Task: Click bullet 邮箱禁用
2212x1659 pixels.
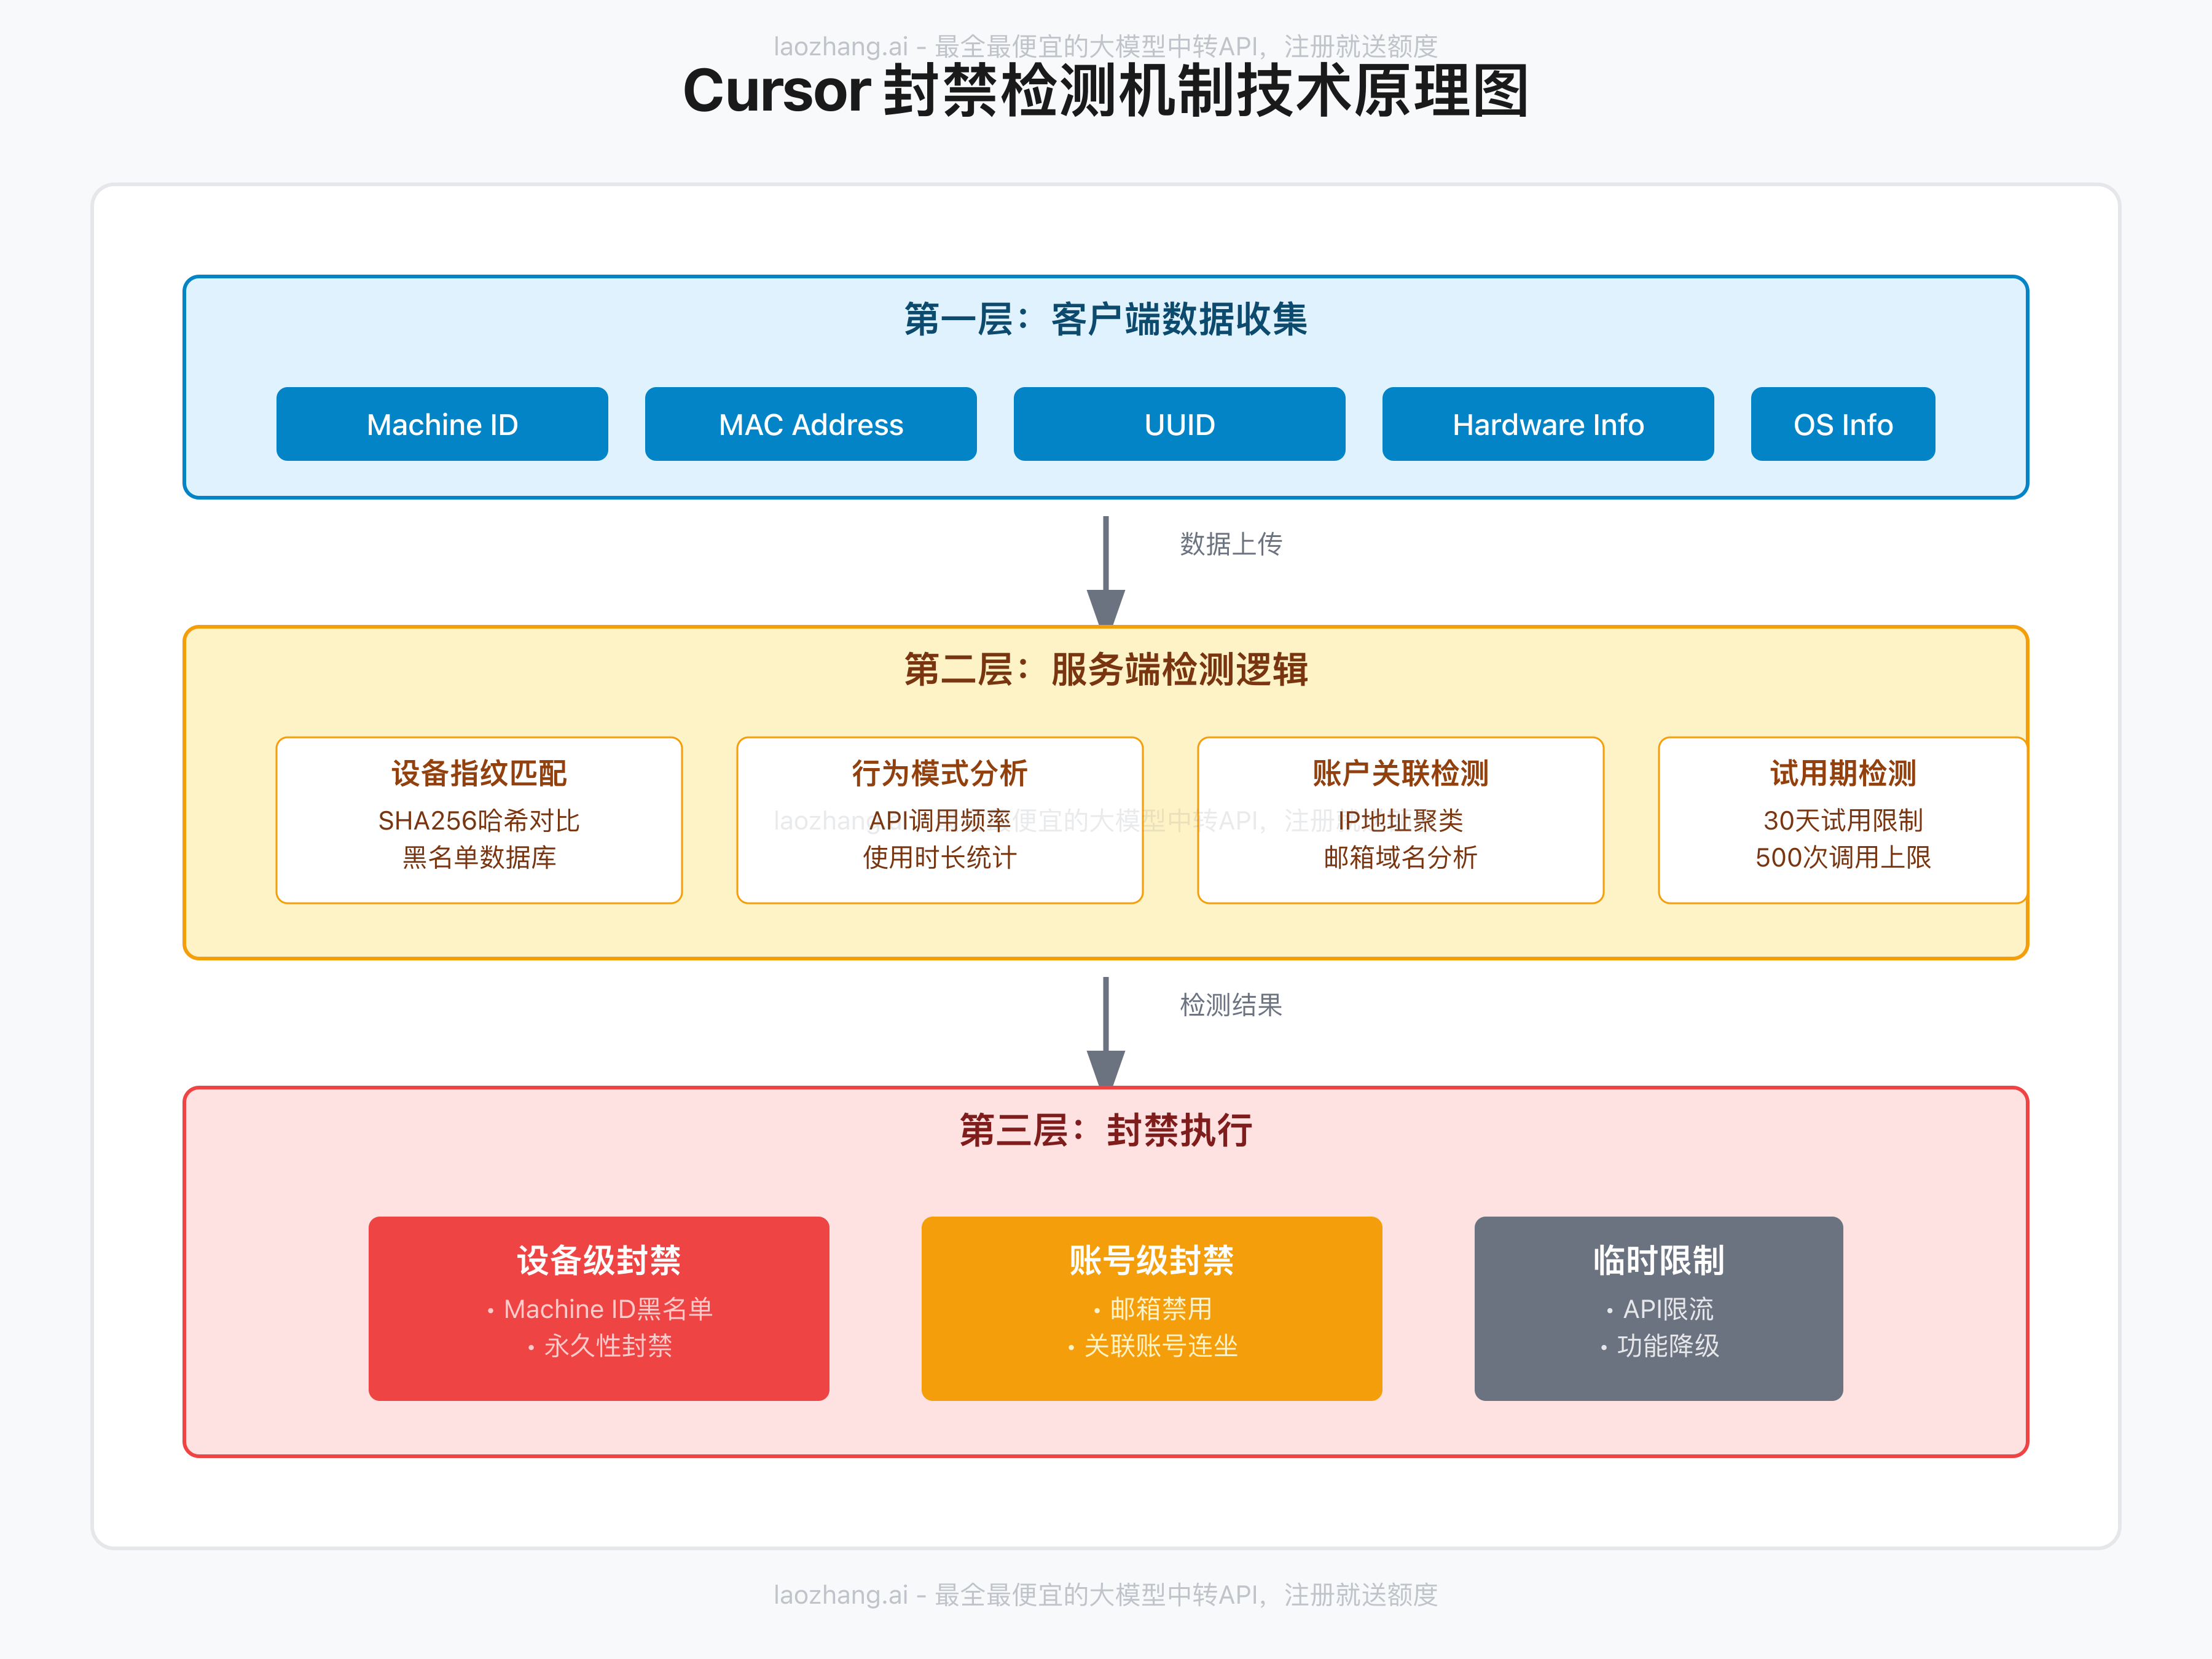Action: click(1152, 1309)
